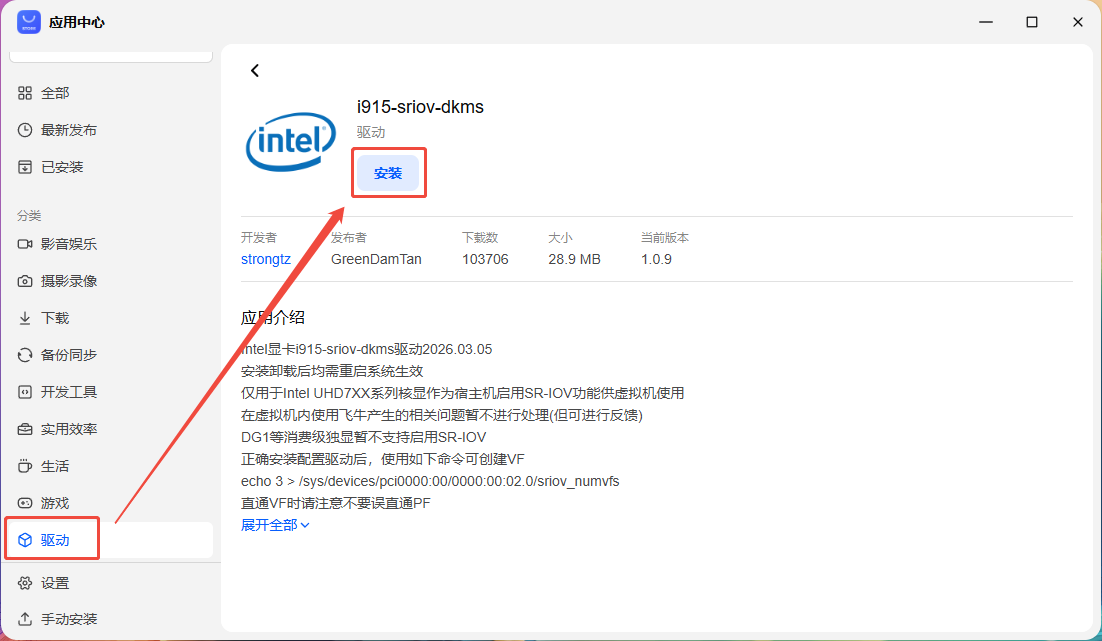The width and height of the screenshot is (1102, 641).
Task: Click the 驱动 cube icon
Action: coord(25,540)
